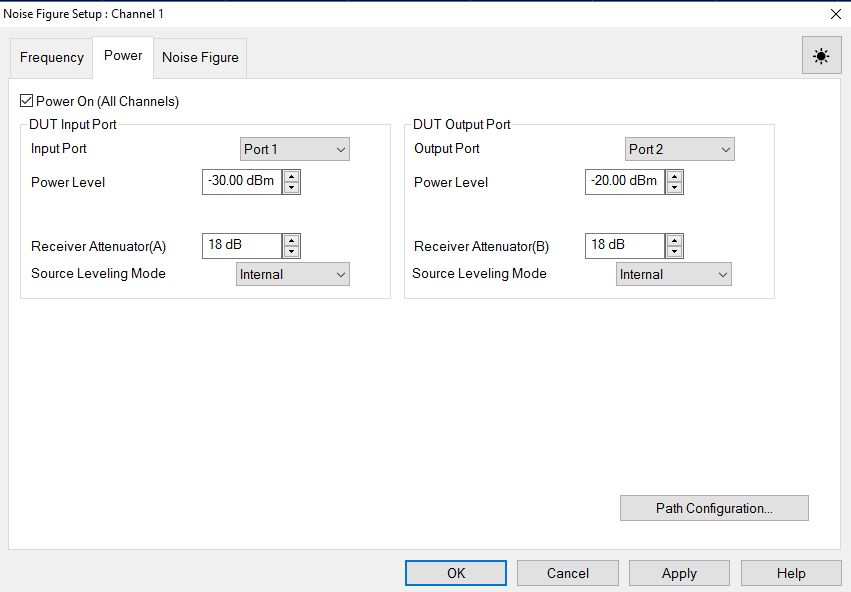The width and height of the screenshot is (851, 592).
Task: Expand input Source Leveling Mode dropdown
Action: point(292,274)
